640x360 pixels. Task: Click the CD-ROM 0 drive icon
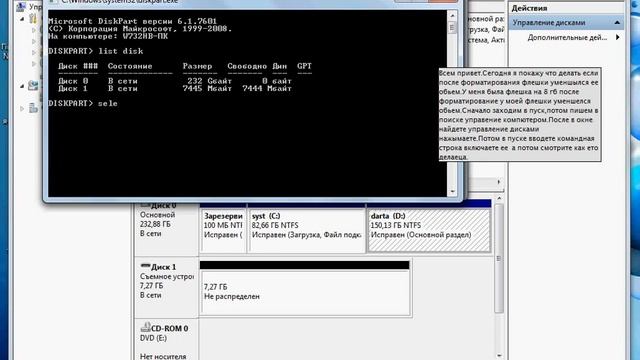[145, 327]
